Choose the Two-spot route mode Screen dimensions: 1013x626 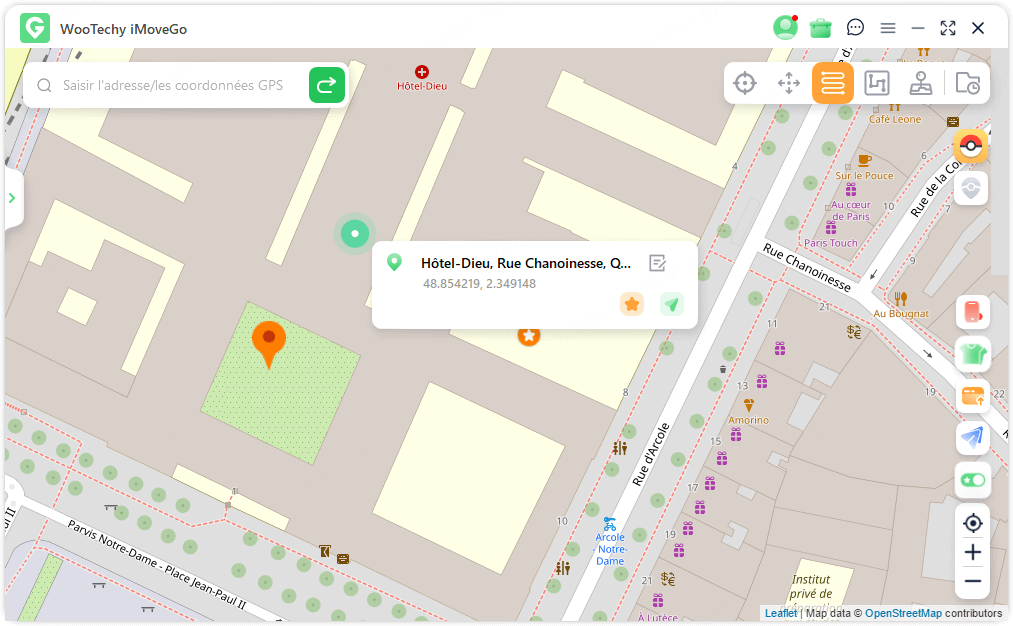coord(833,84)
